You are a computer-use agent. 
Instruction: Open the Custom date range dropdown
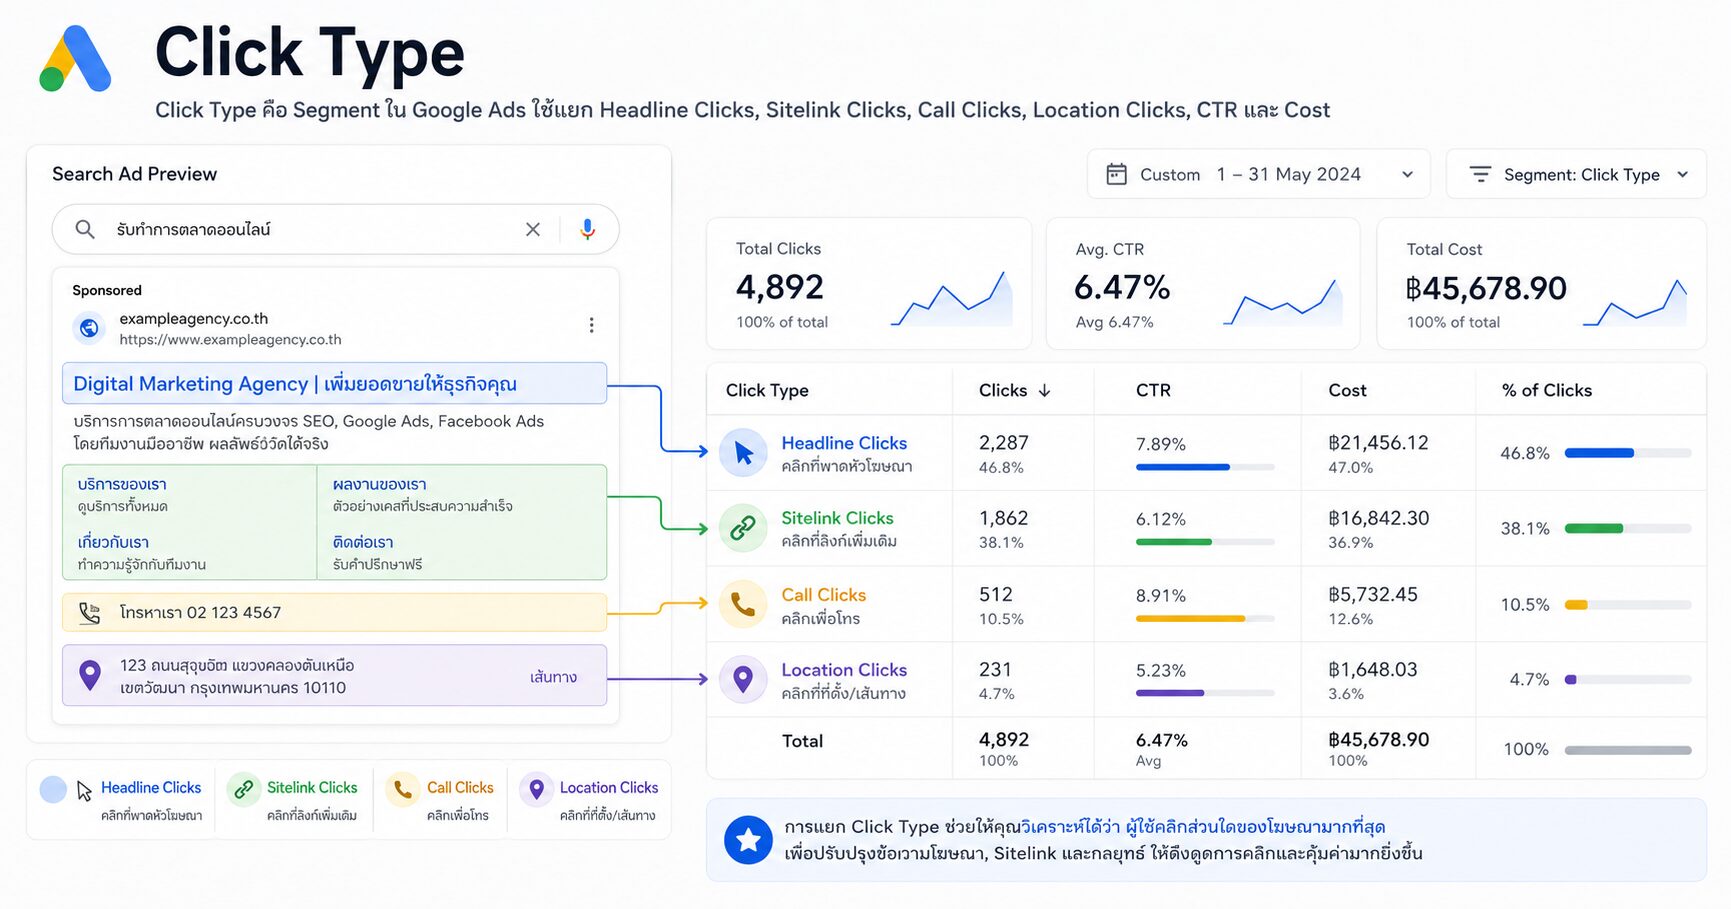click(x=1259, y=174)
